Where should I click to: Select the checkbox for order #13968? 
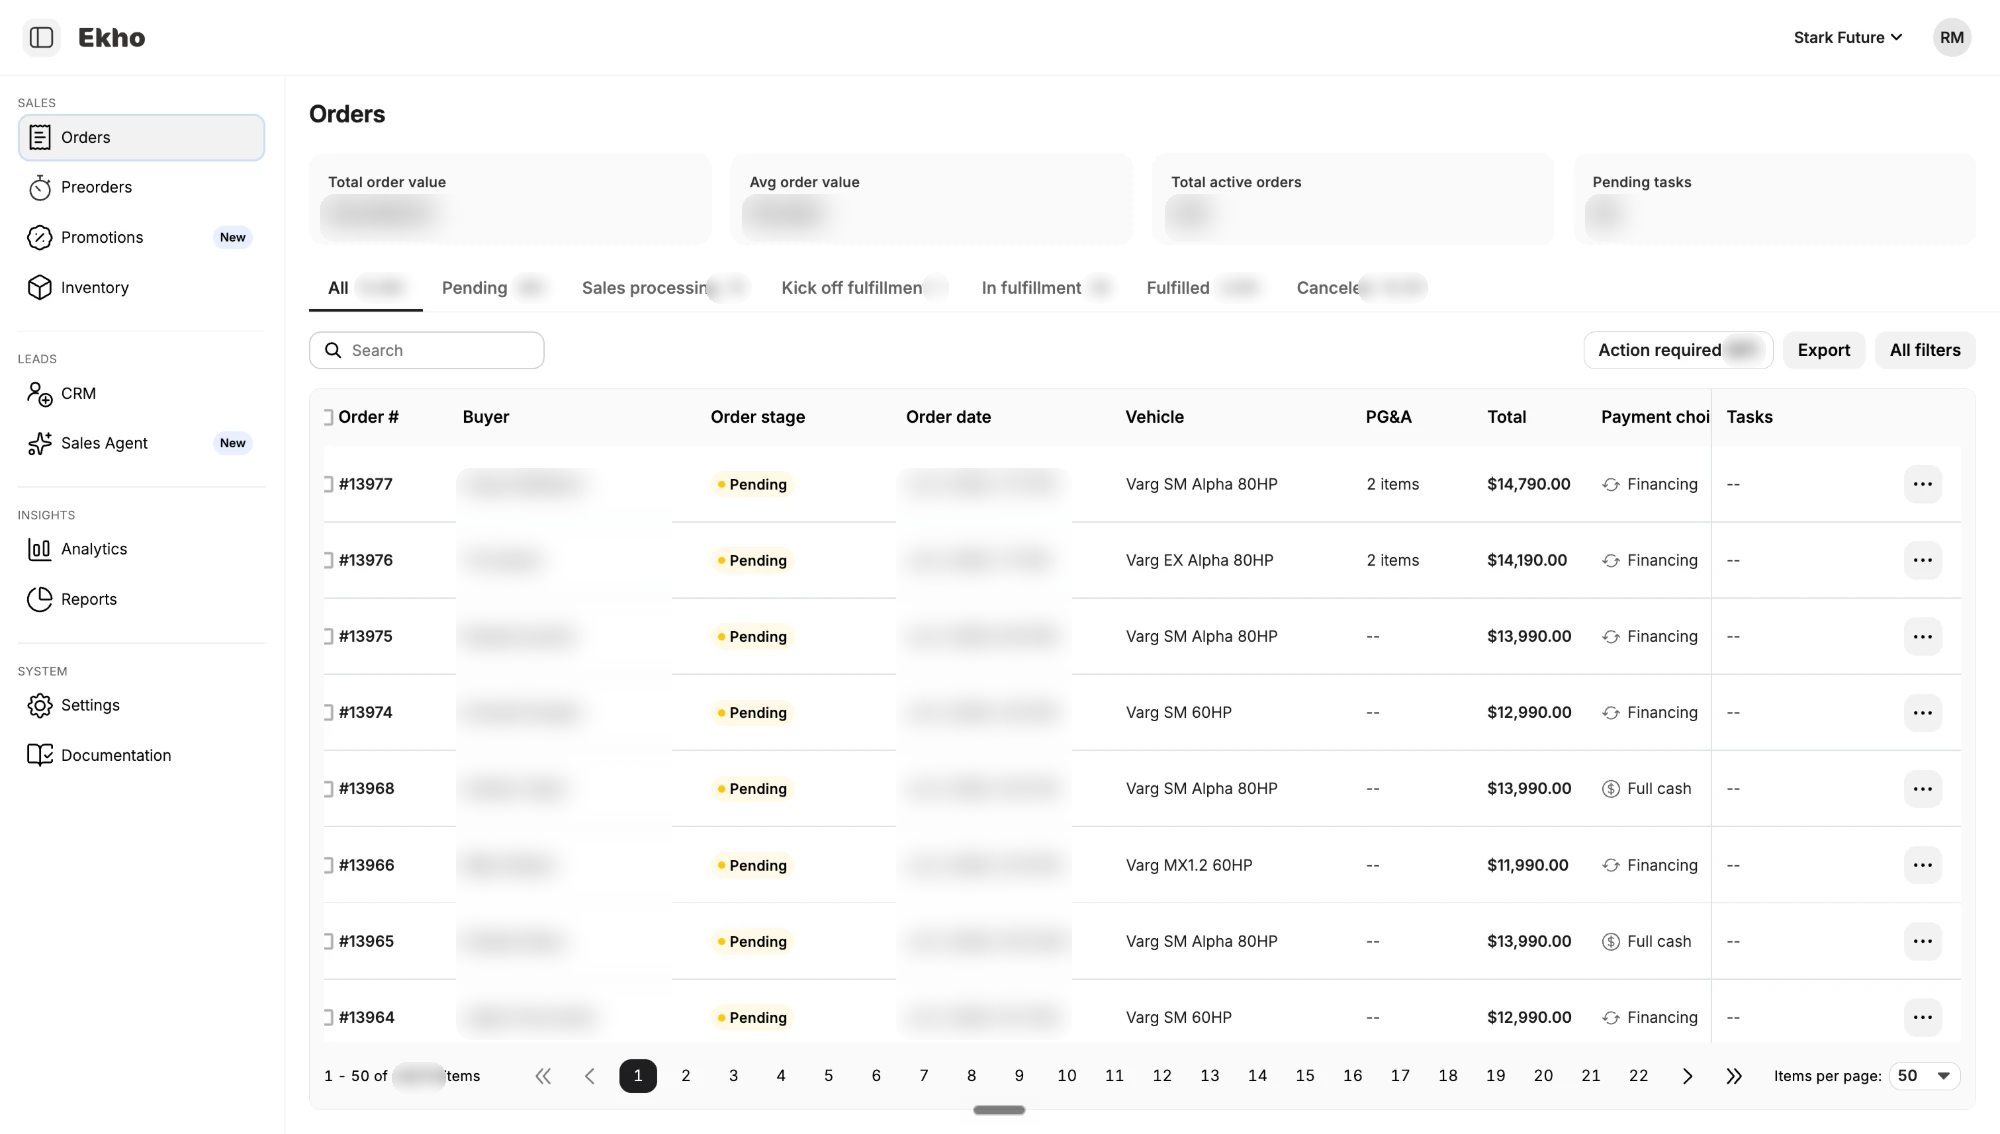(x=327, y=789)
